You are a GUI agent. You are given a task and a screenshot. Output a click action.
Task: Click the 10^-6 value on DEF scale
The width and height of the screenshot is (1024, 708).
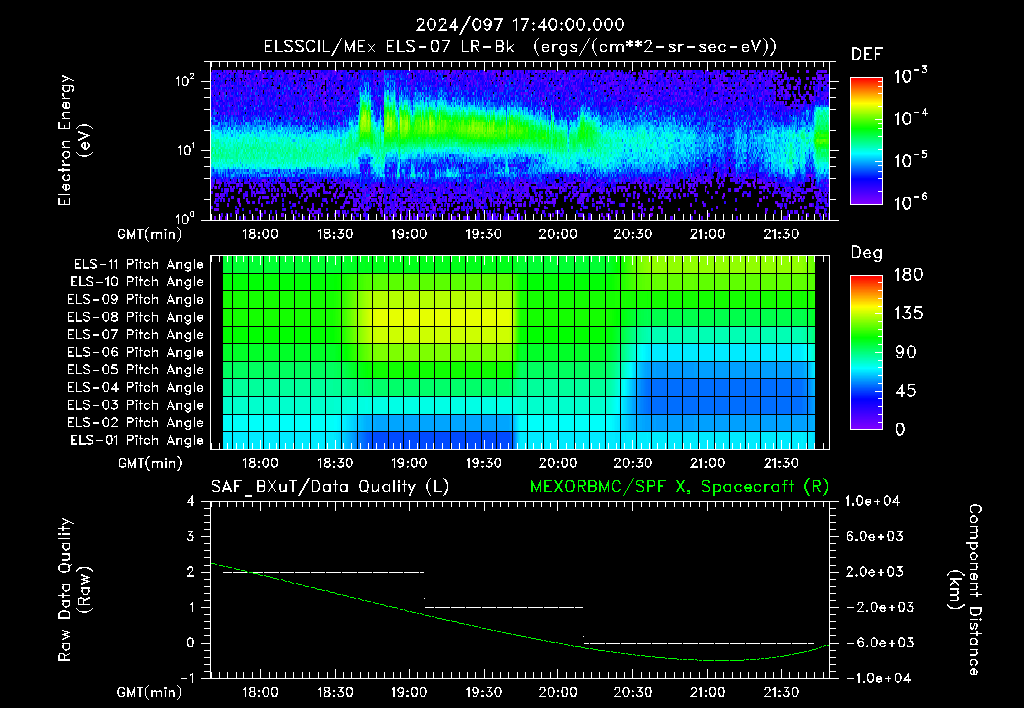point(910,202)
